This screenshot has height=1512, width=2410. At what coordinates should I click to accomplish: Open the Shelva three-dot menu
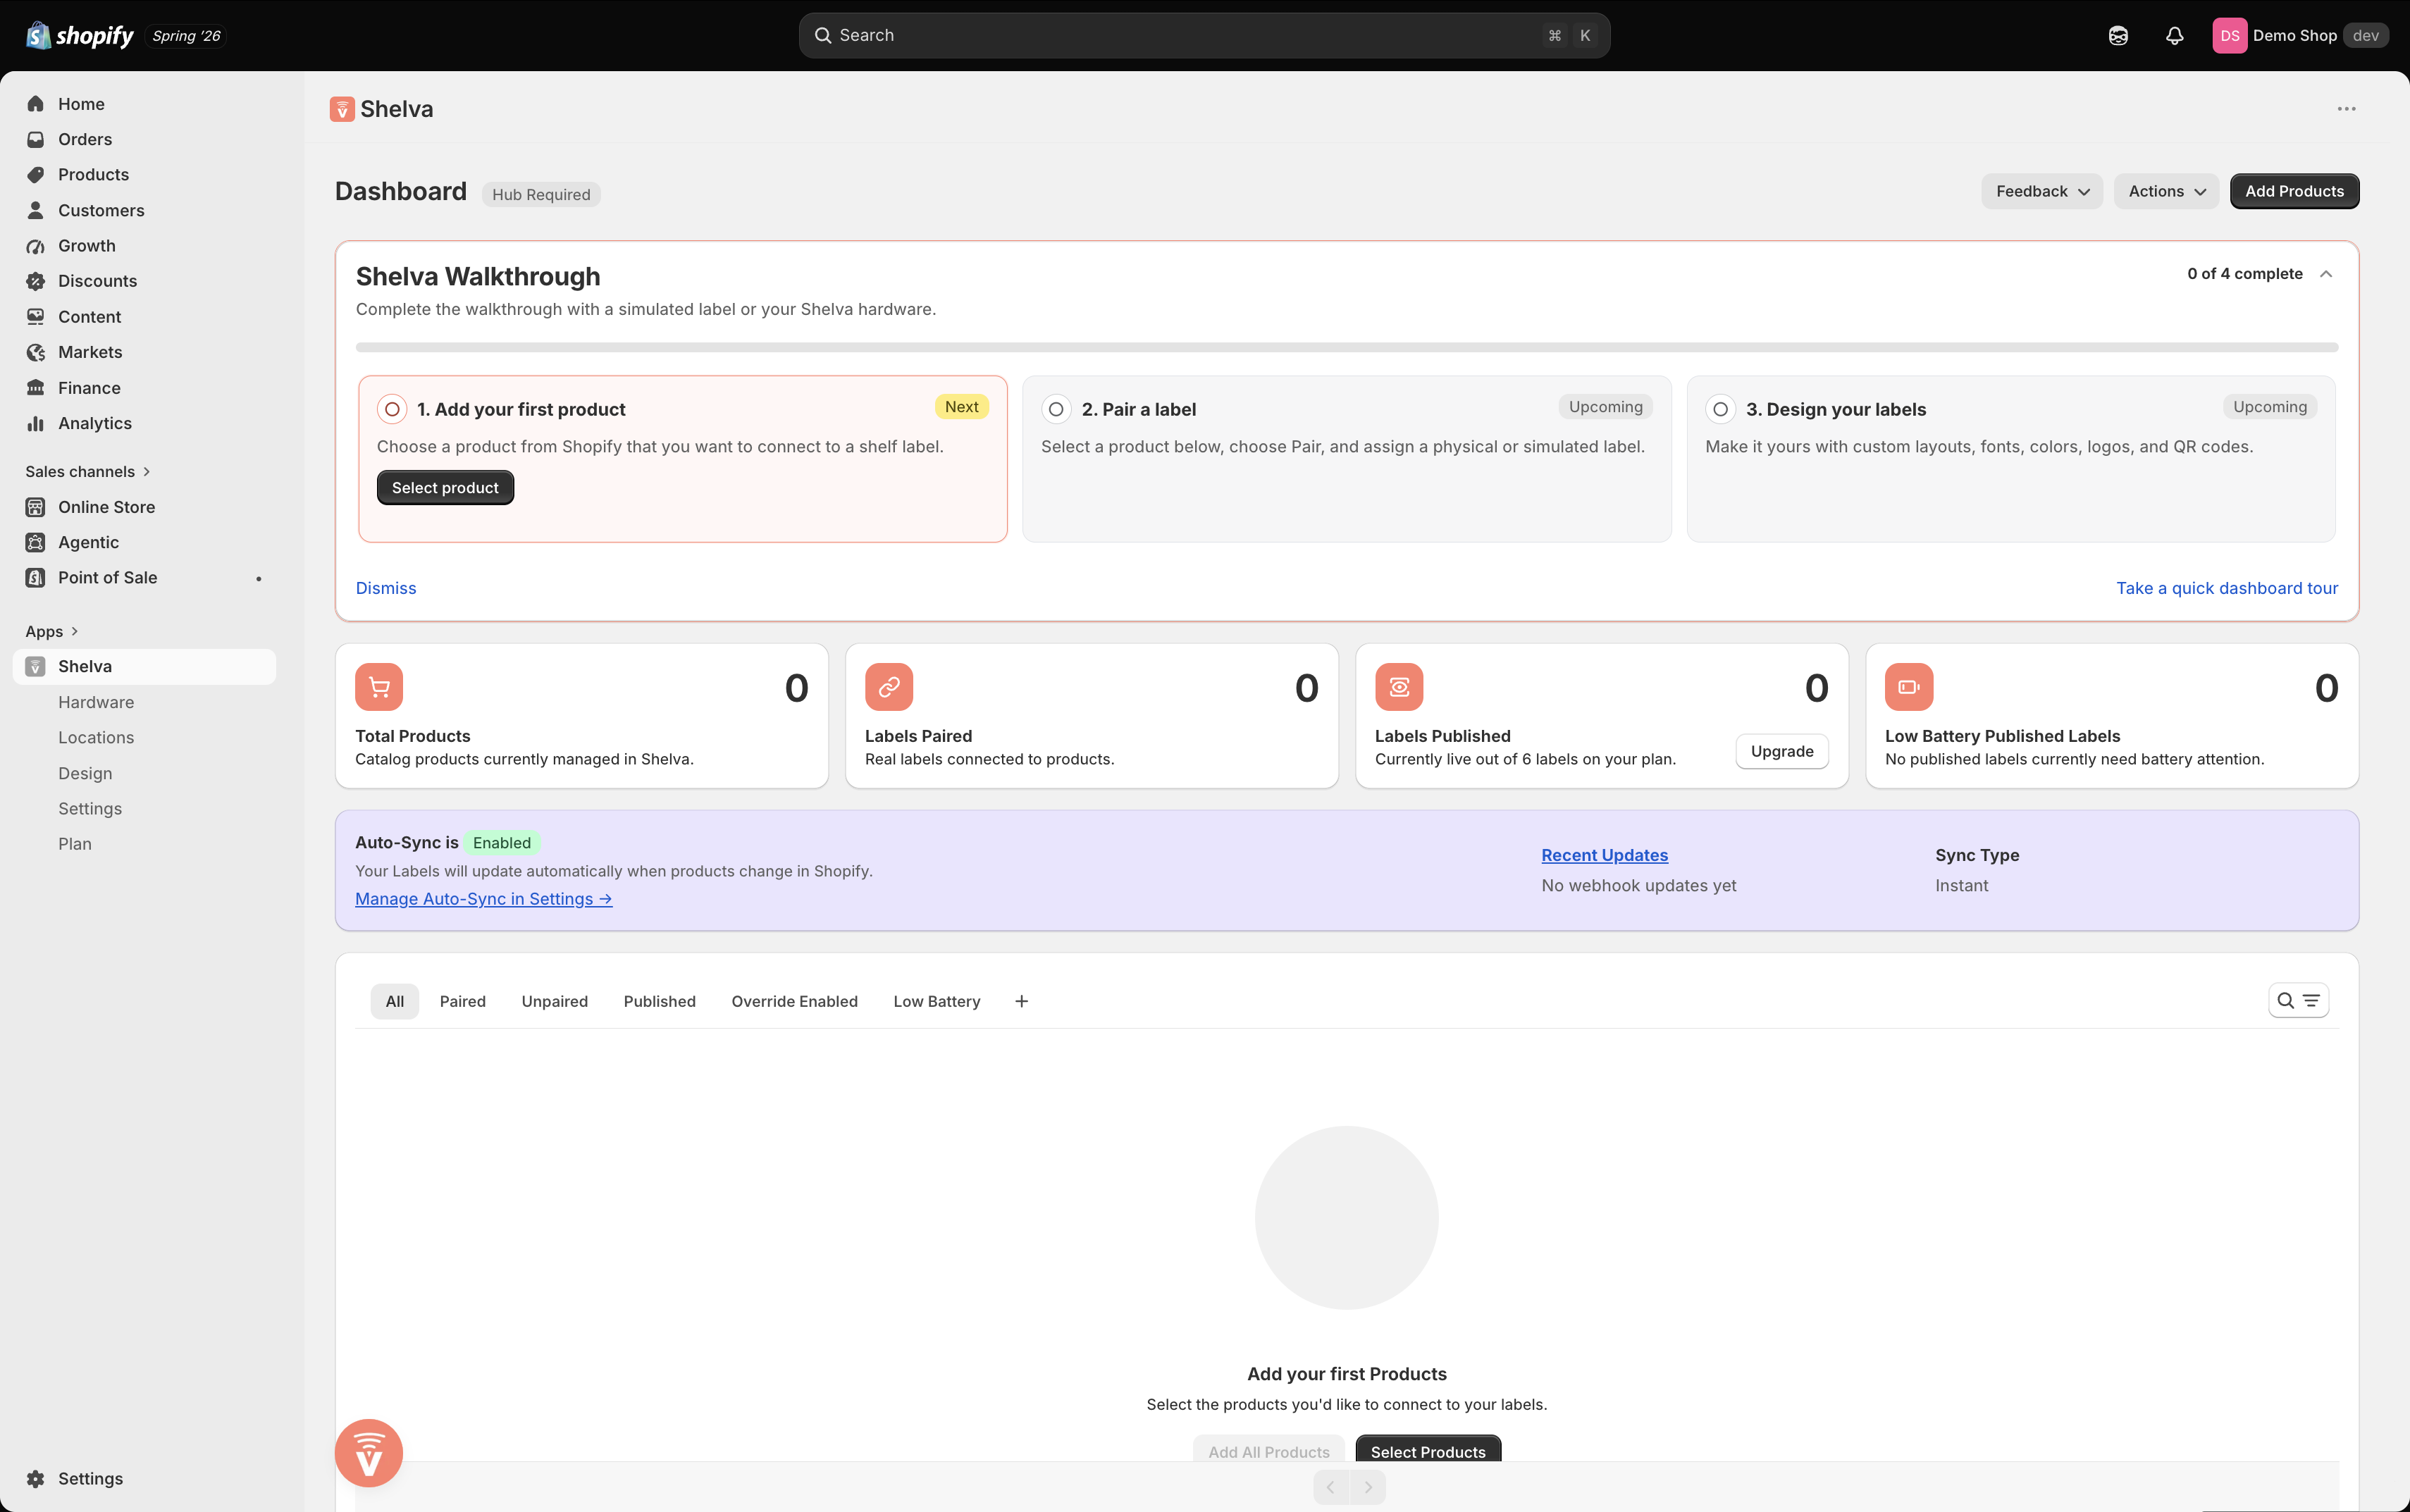(x=2346, y=109)
